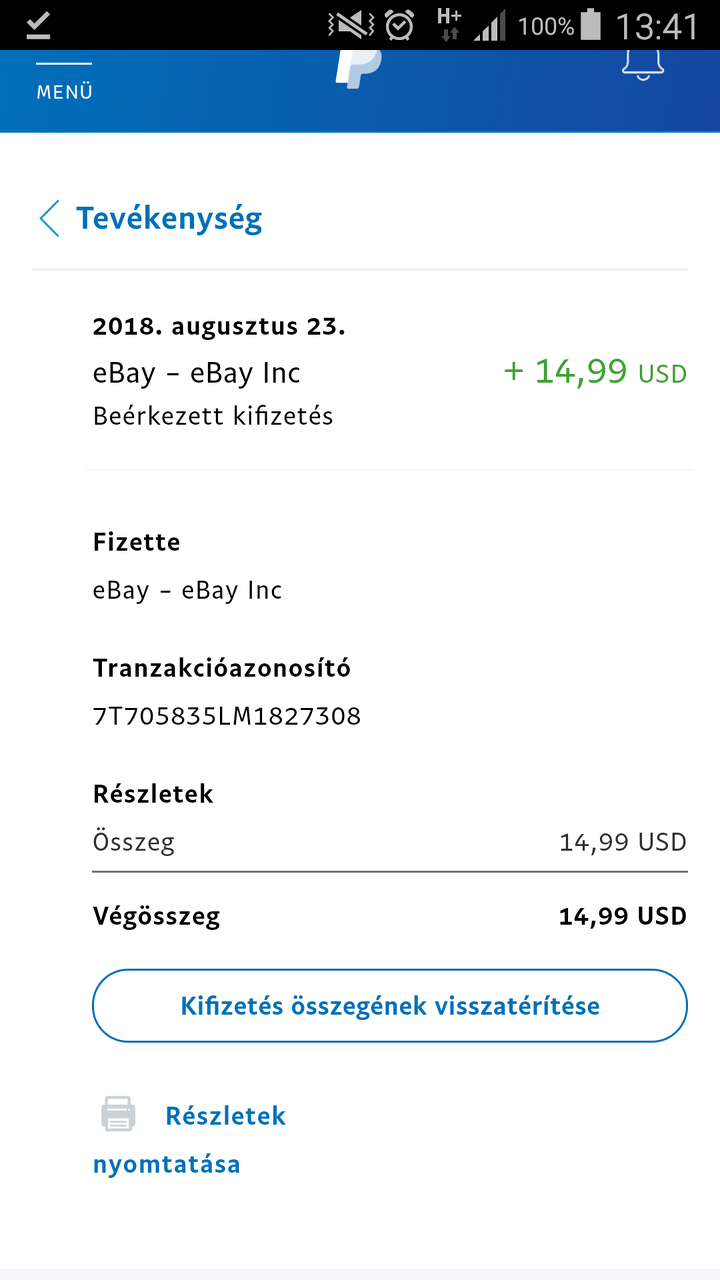
Task: Tap the PayPal logo in header
Action: point(358,68)
